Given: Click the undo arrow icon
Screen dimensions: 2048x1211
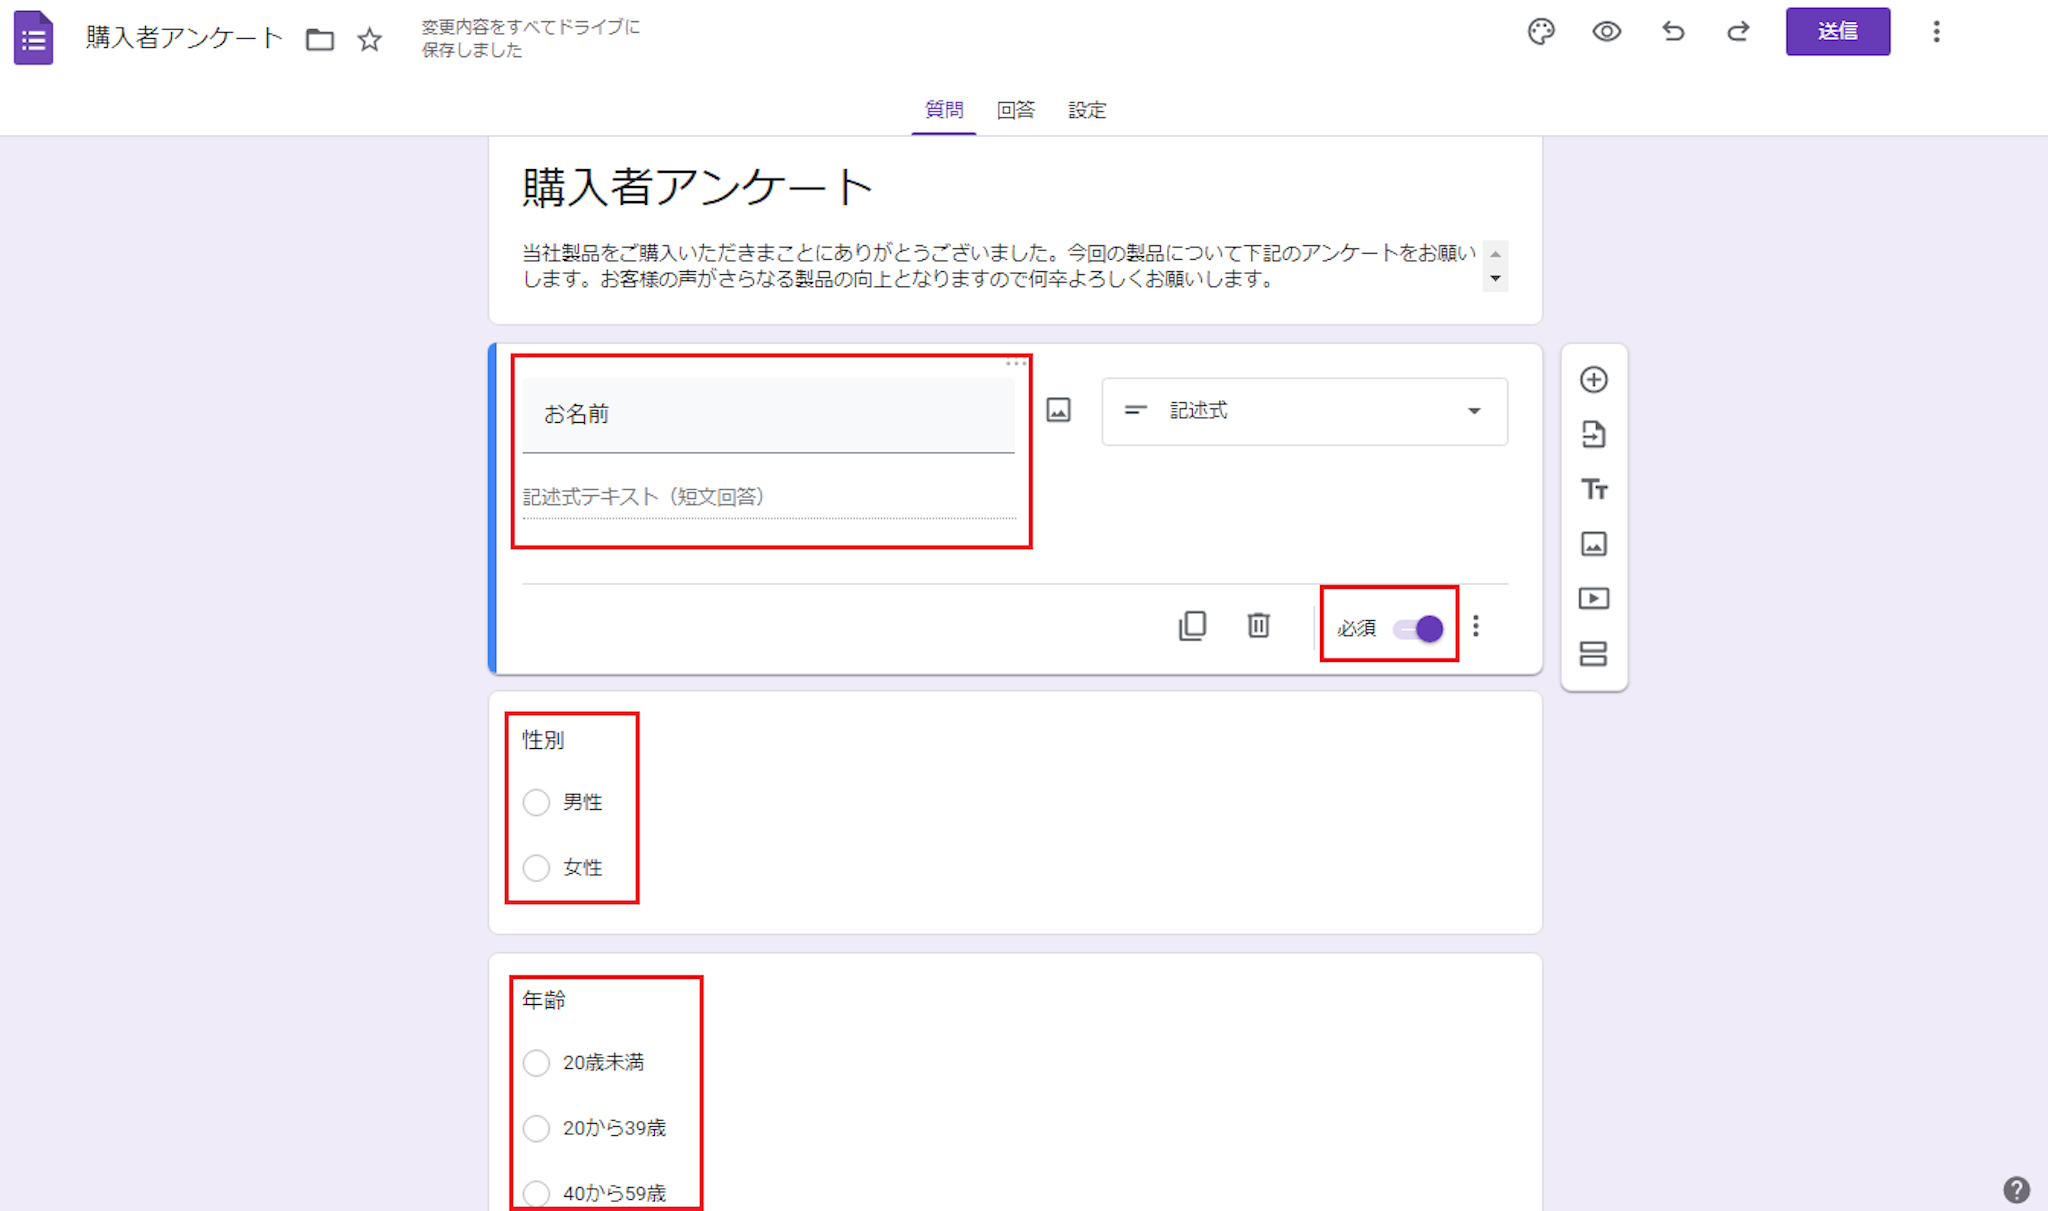Looking at the screenshot, I should (1673, 32).
